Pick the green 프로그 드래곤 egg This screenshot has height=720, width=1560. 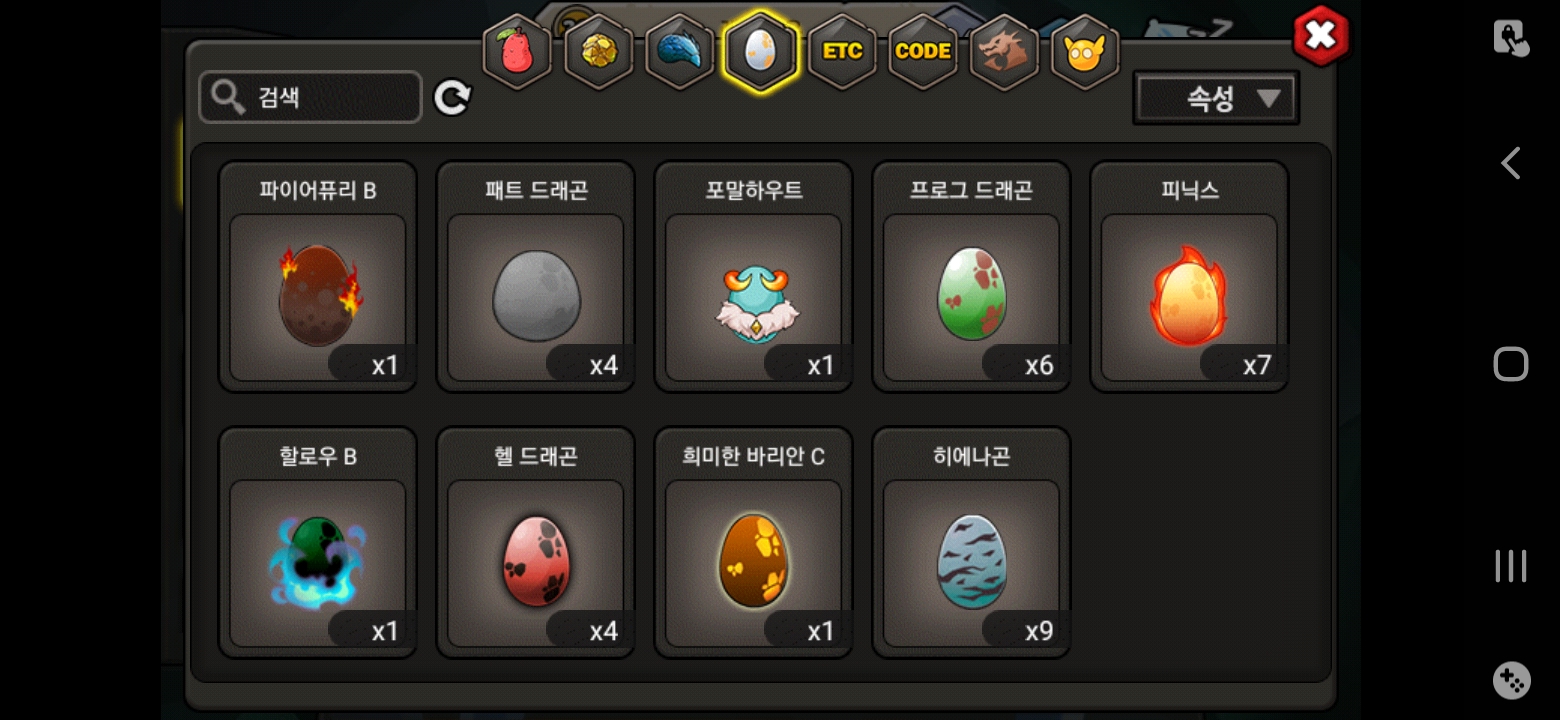pyautogui.click(x=972, y=276)
